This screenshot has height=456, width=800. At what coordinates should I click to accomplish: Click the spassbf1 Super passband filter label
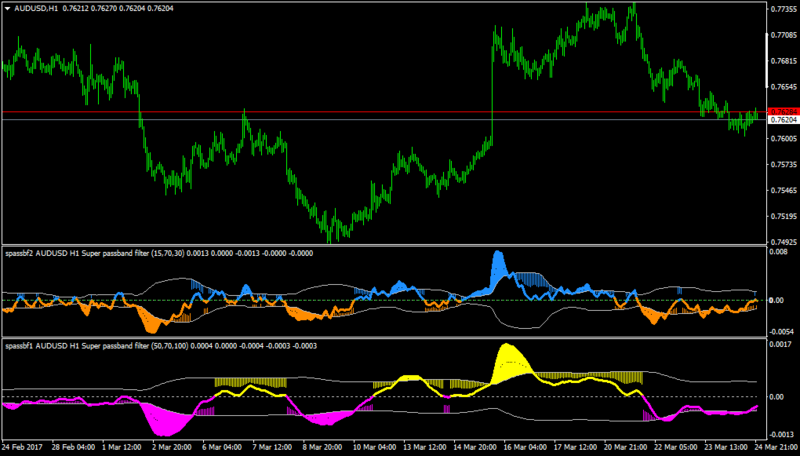pyautogui.click(x=161, y=346)
